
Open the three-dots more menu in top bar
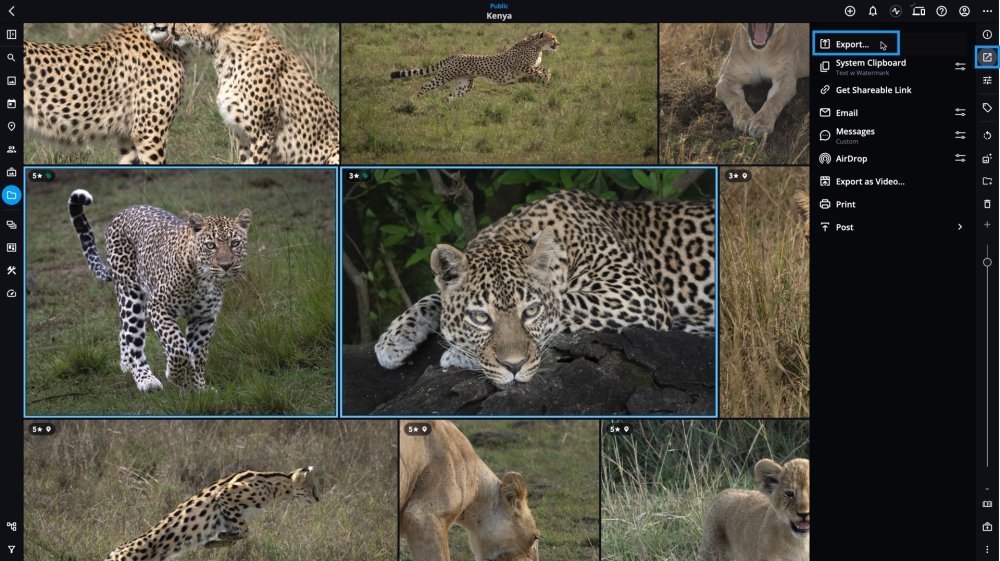(987, 11)
